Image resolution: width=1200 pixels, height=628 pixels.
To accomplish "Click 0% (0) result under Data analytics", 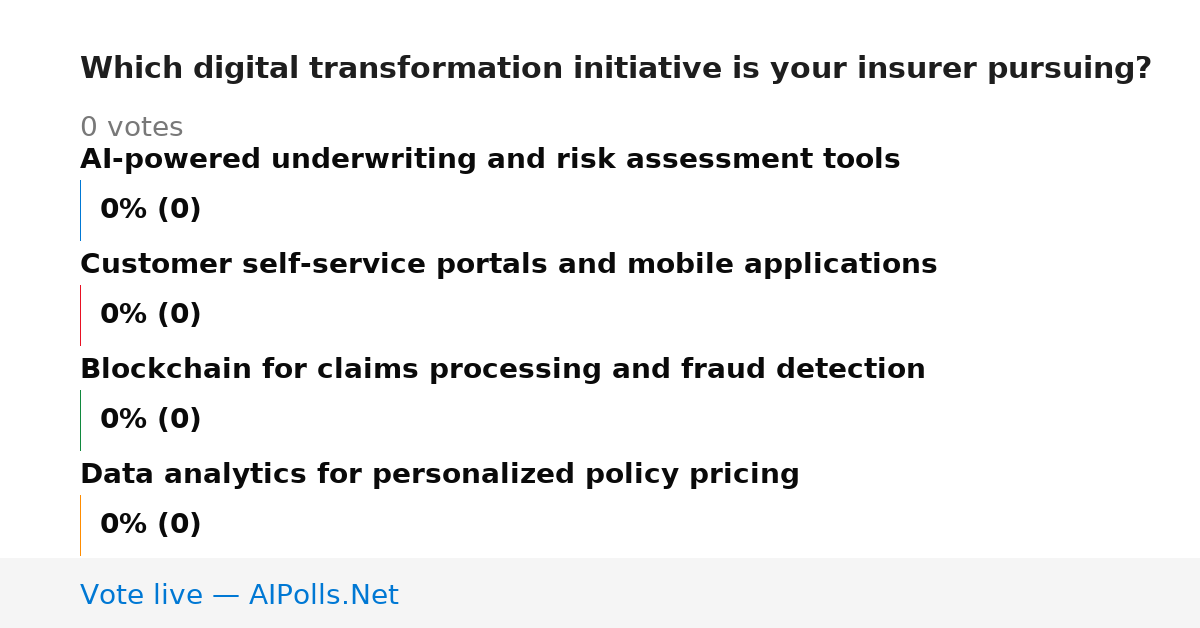I will pyautogui.click(x=150, y=525).
